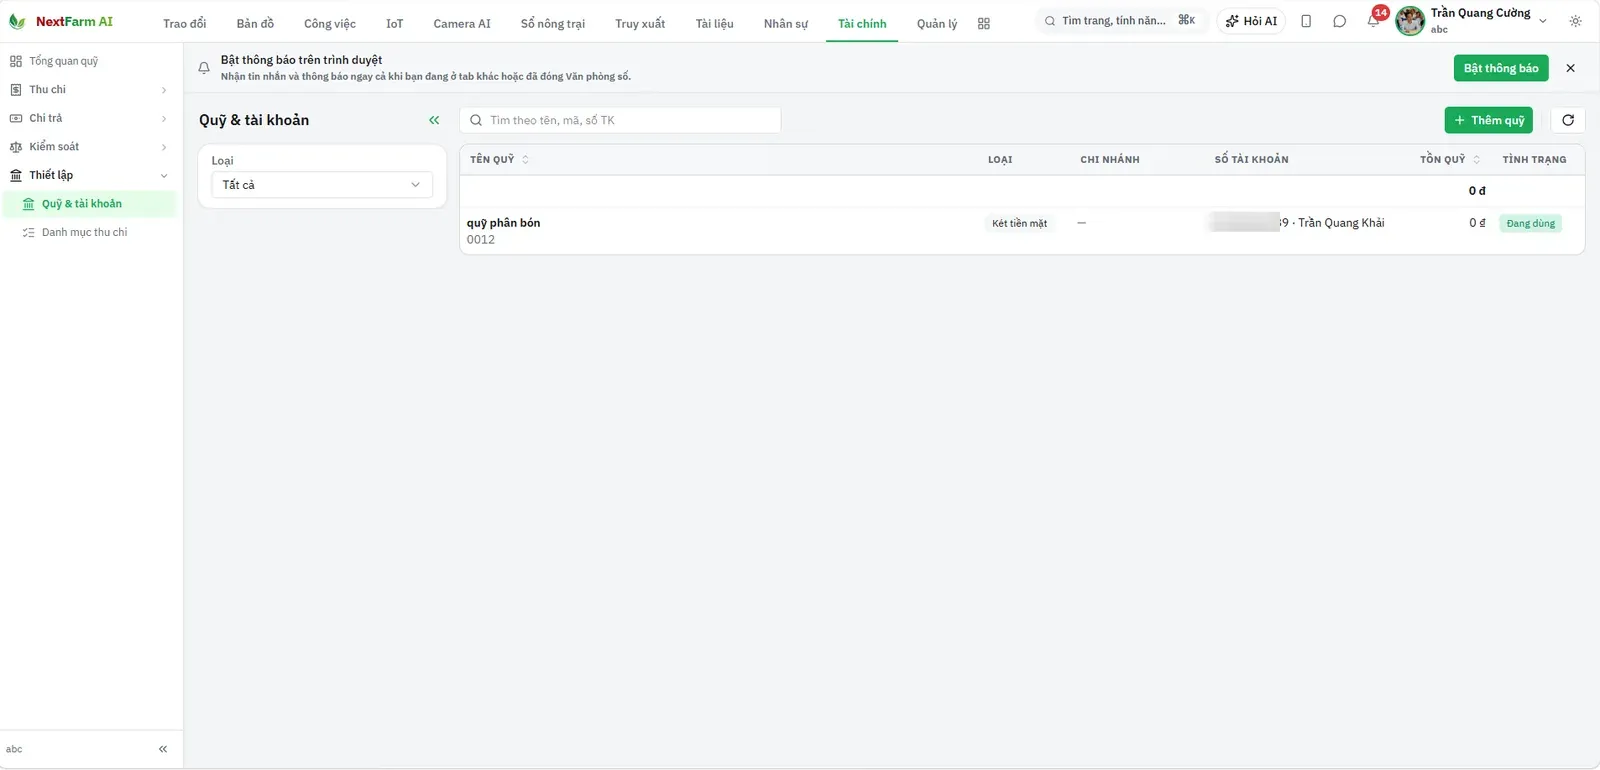The height and width of the screenshot is (770, 1600).
Task: Open the Quản lý tab
Action: pyautogui.click(x=937, y=23)
